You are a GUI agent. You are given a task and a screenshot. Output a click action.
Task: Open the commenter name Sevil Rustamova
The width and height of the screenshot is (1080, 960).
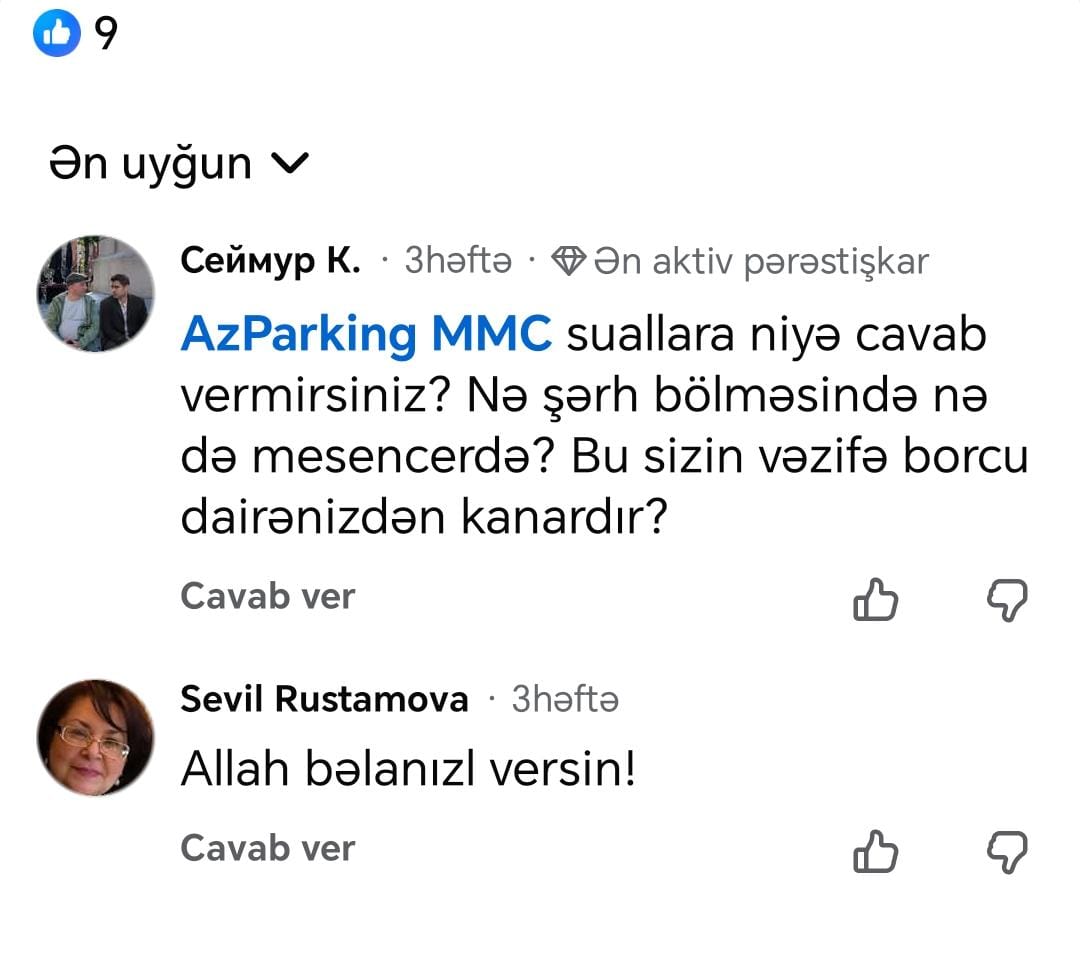click(x=324, y=699)
